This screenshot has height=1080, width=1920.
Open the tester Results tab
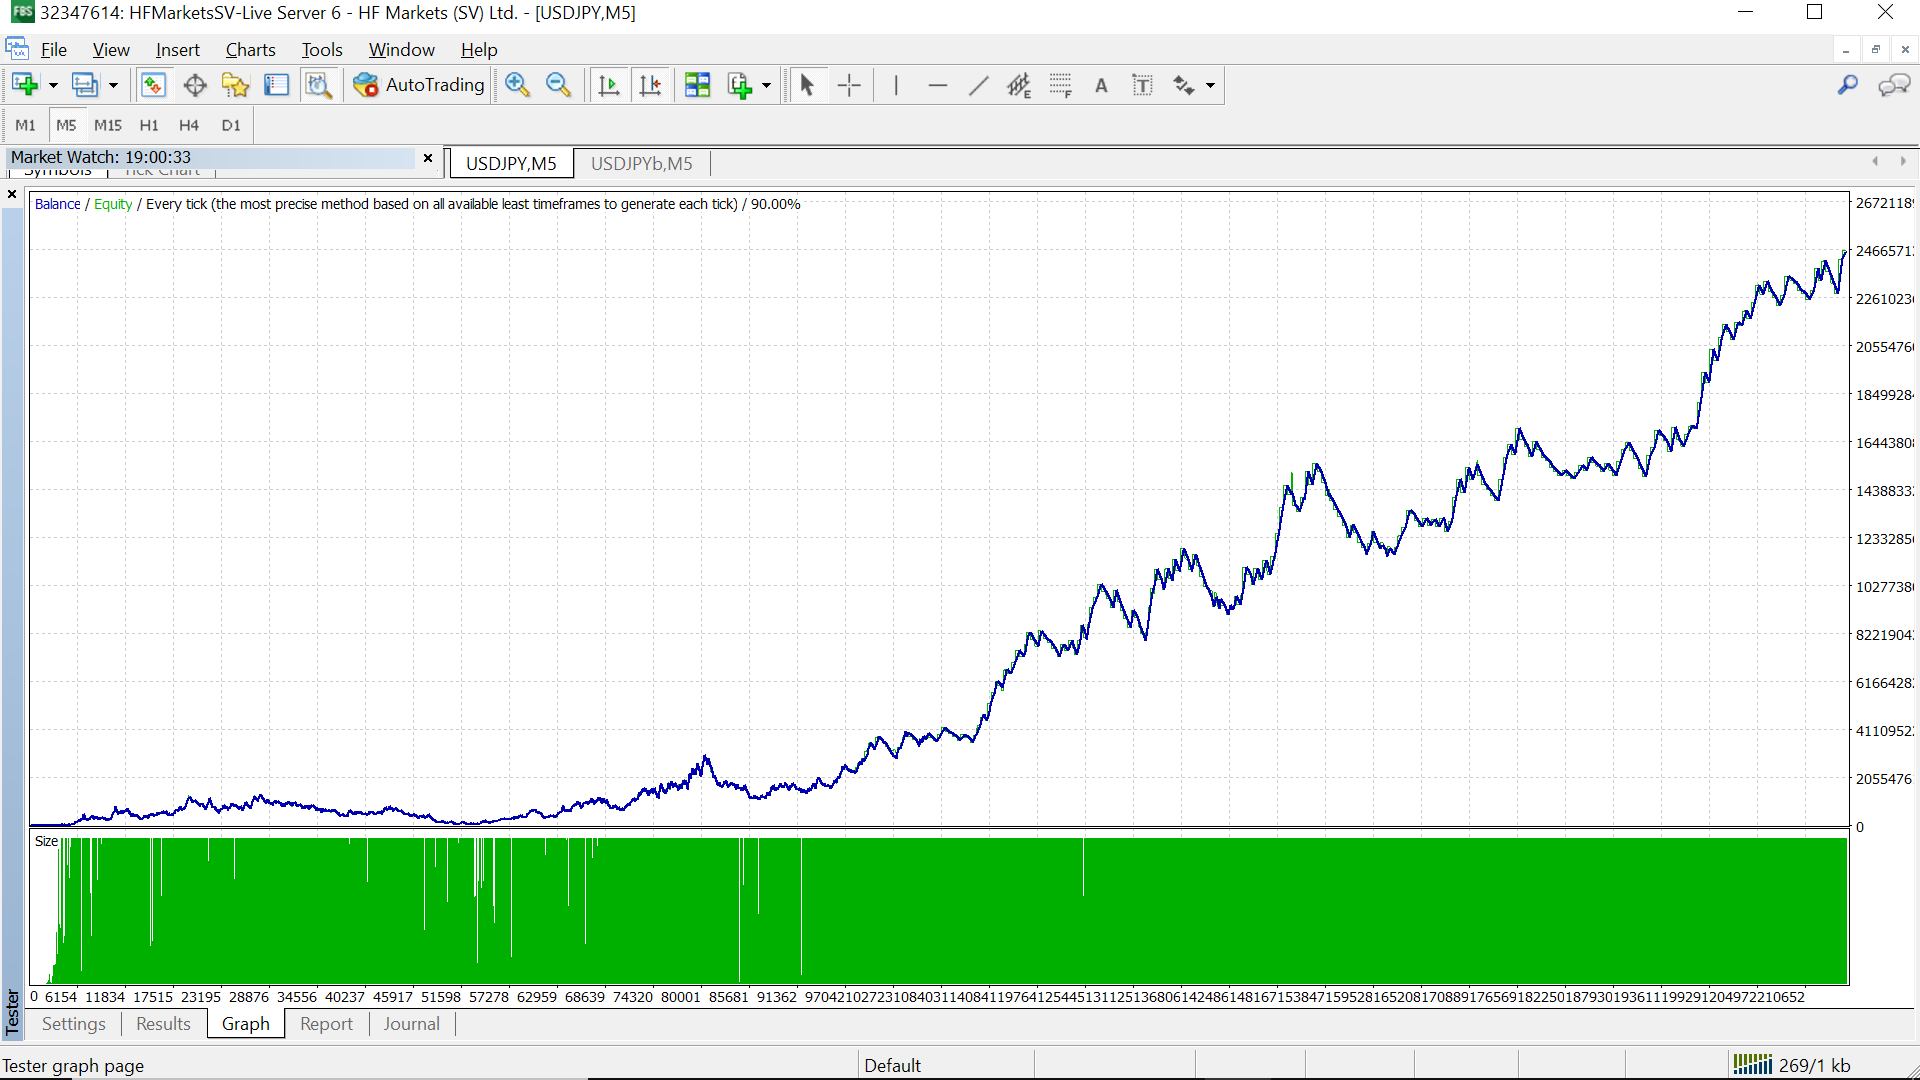click(x=163, y=1024)
